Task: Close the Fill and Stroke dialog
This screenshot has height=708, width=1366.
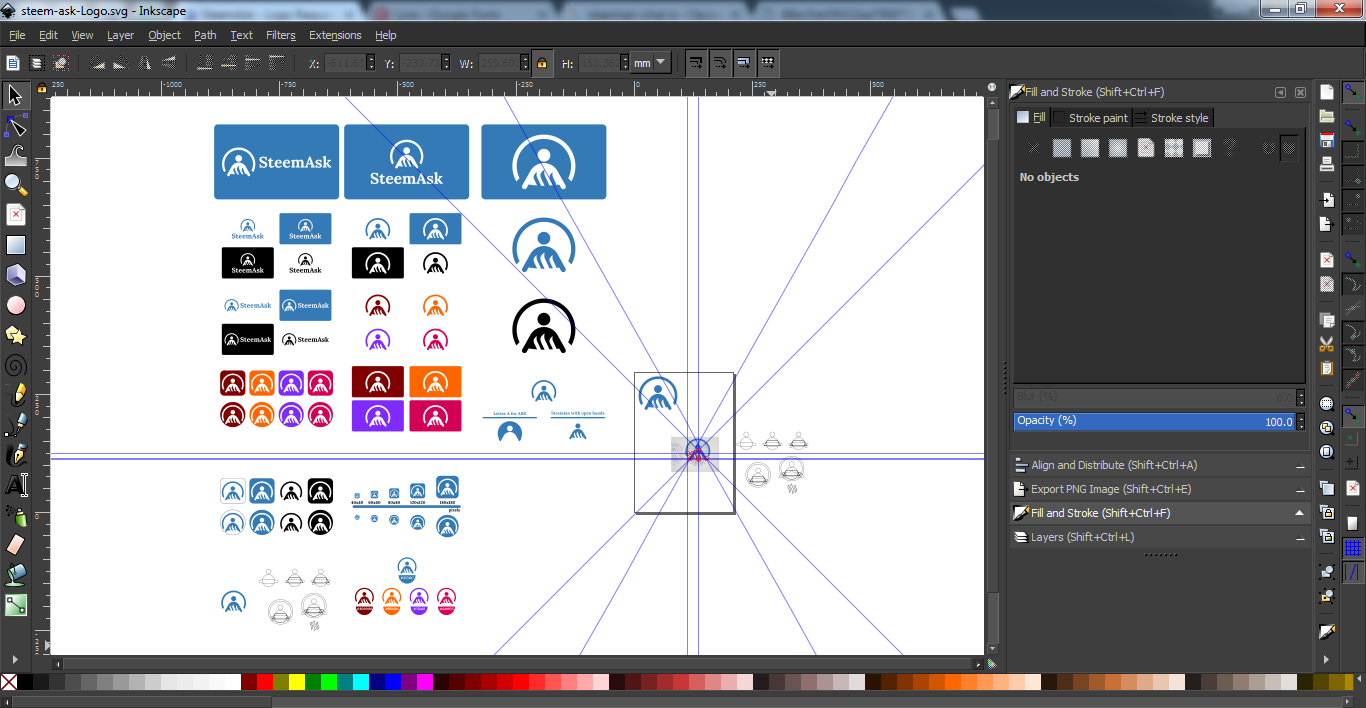Action: point(1300,92)
